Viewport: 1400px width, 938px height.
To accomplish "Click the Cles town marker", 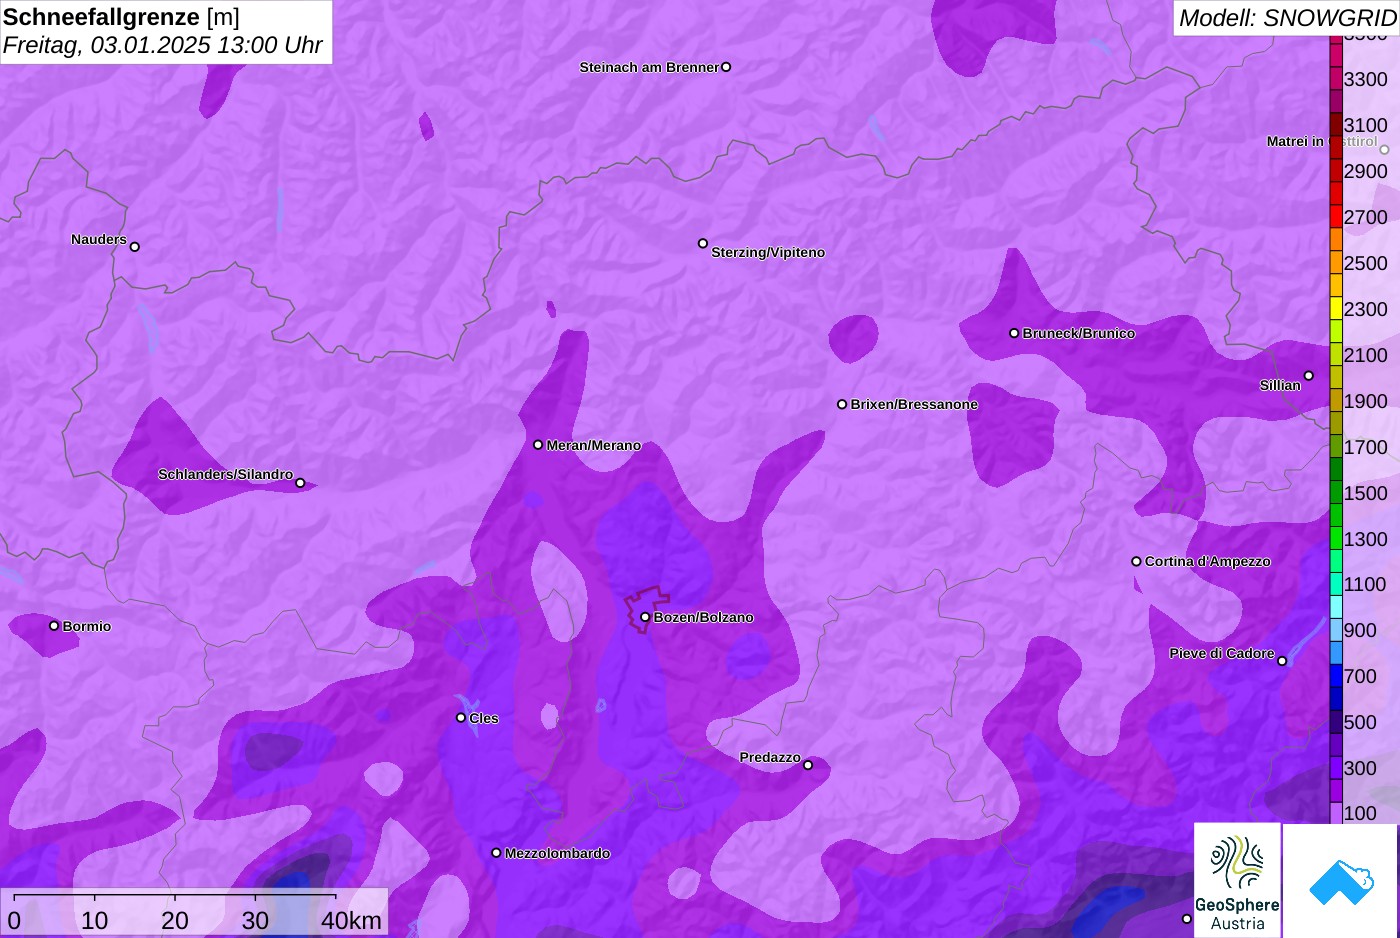I will [461, 718].
